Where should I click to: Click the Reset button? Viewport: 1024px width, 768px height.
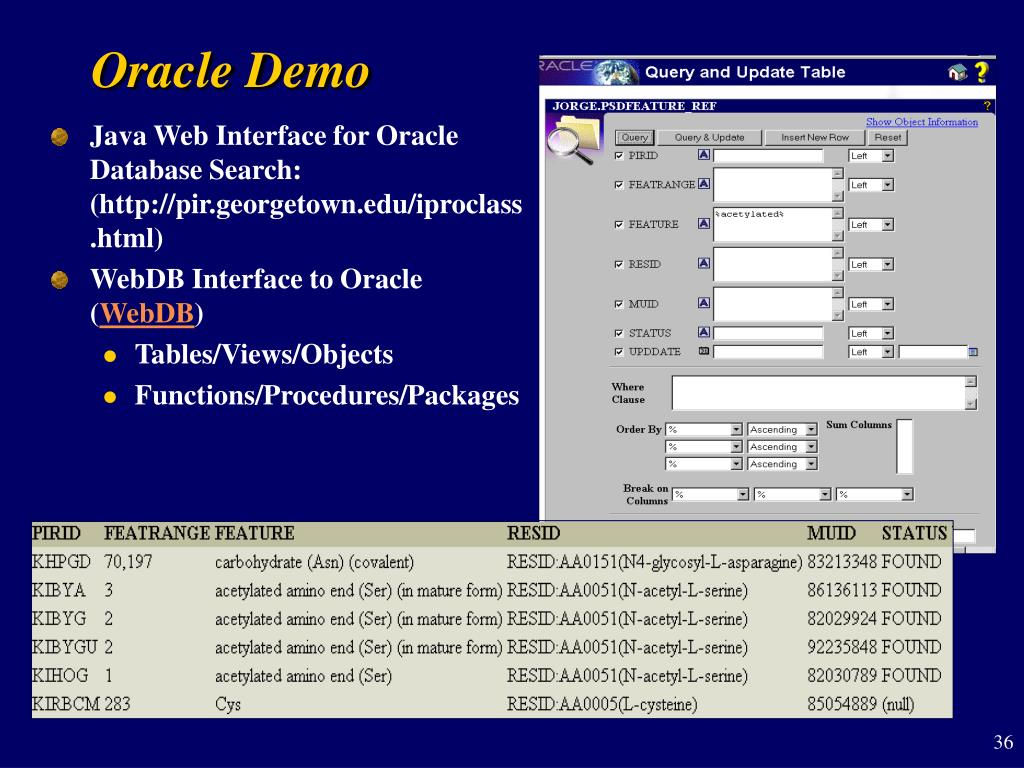tap(888, 137)
